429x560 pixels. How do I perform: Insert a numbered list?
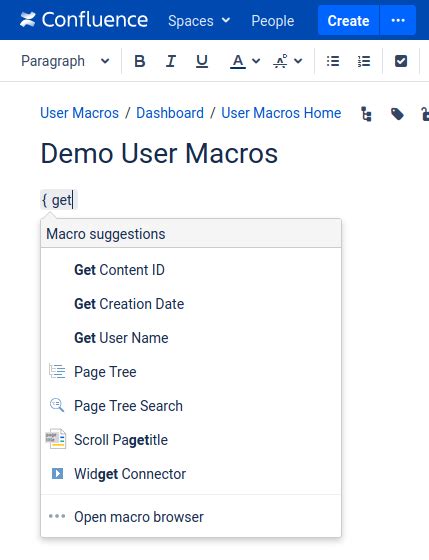click(x=364, y=61)
